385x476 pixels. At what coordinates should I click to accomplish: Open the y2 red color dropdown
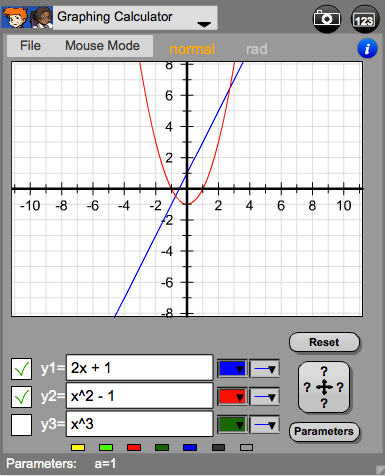coord(232,397)
